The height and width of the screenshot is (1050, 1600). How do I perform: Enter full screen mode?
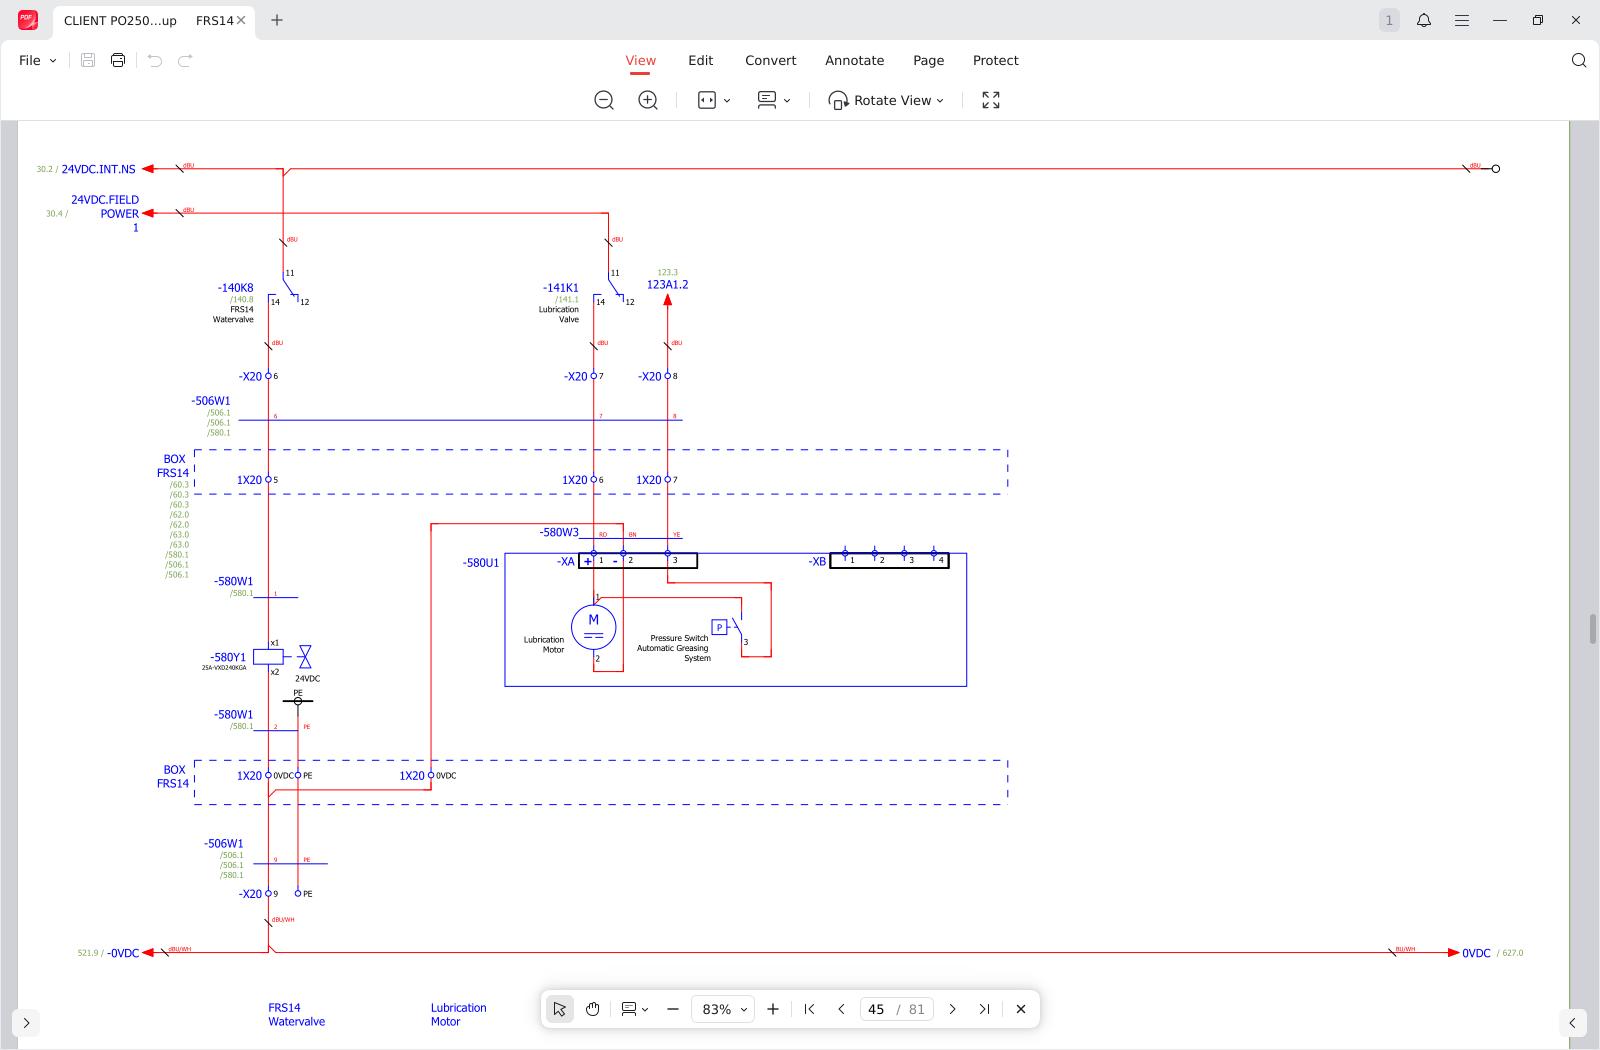(x=991, y=100)
